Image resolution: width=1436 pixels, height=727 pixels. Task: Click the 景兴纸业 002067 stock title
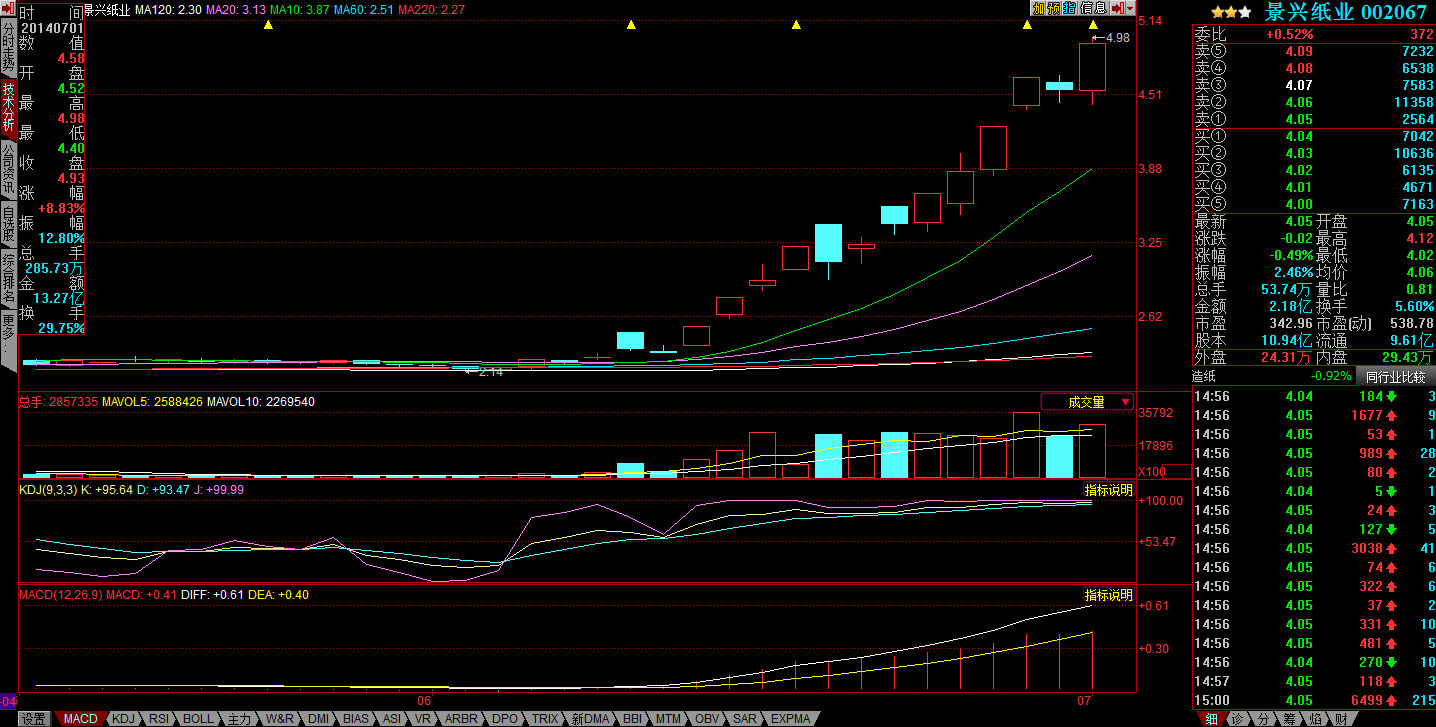coord(1346,12)
